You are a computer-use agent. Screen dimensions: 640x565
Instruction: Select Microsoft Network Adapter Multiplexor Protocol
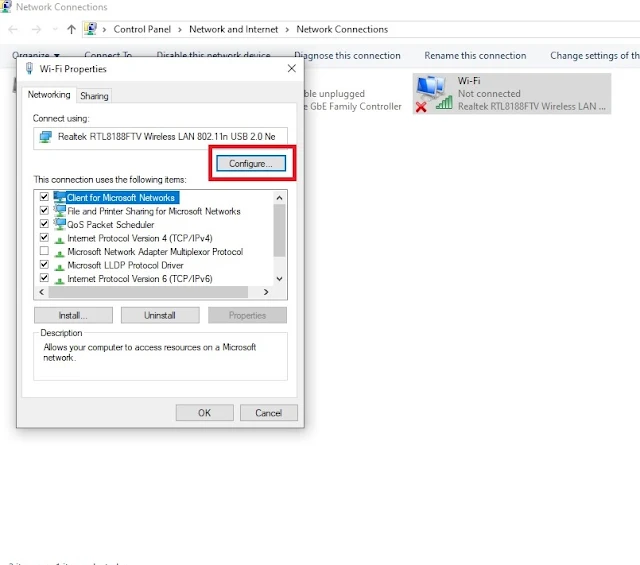(x=155, y=251)
